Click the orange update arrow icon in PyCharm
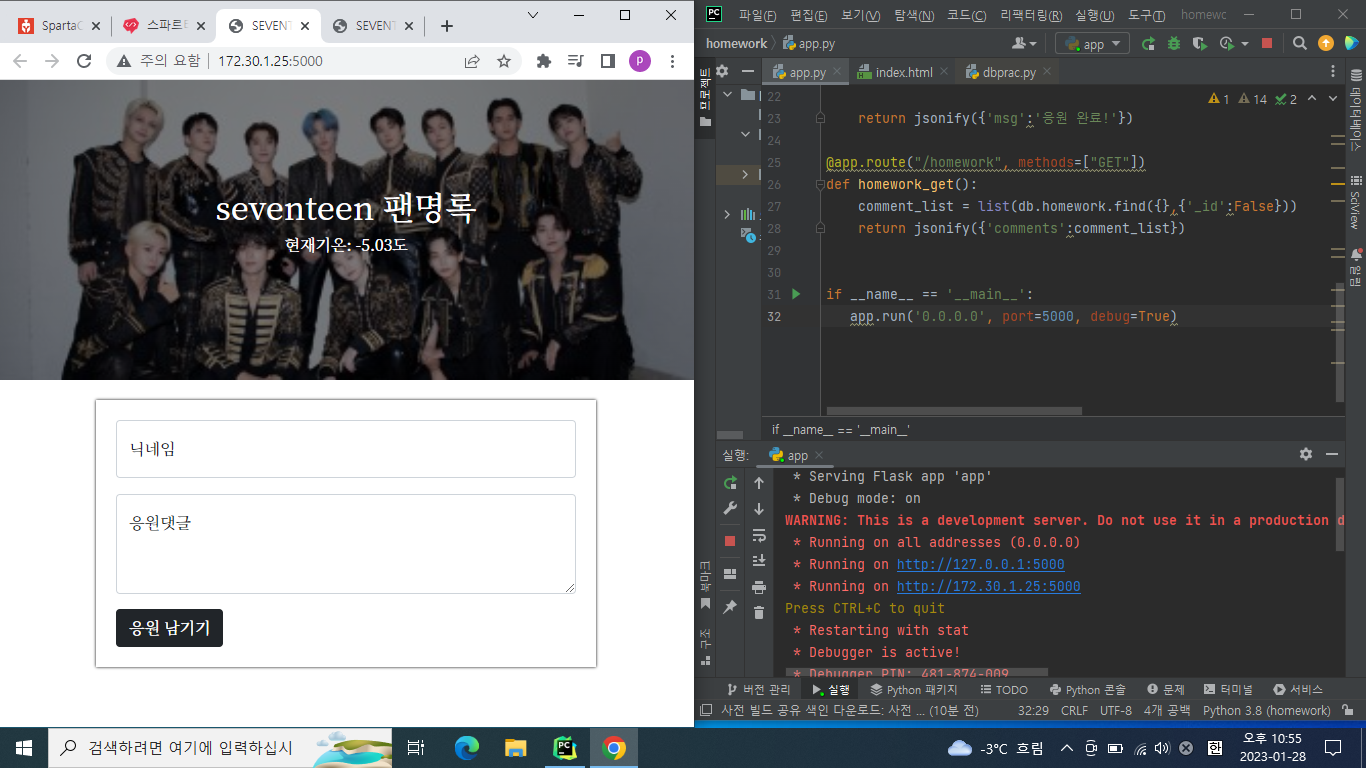The height and width of the screenshot is (768, 1366). coord(1326,43)
